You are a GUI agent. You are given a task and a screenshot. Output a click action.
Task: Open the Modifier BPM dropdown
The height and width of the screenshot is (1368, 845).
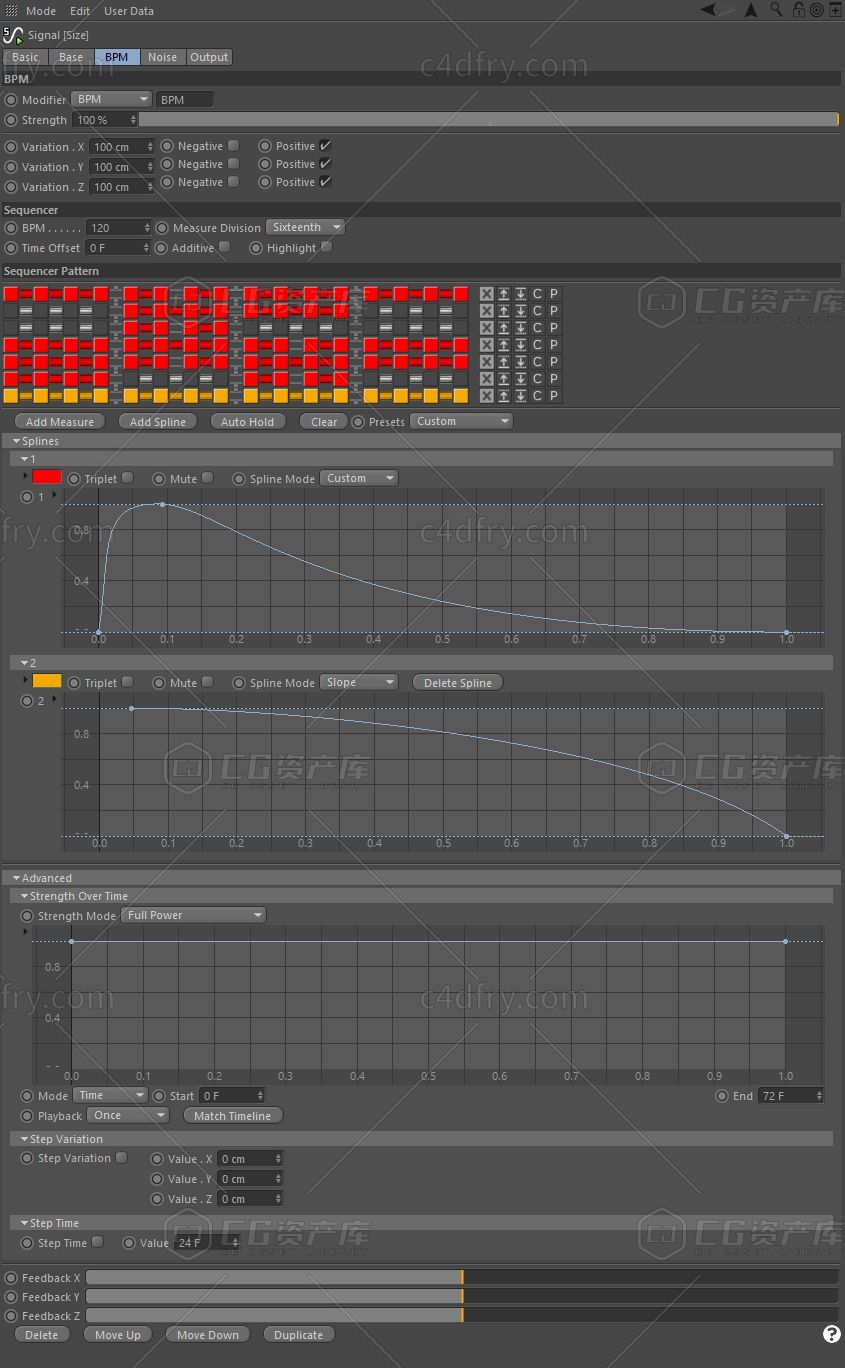[112, 99]
